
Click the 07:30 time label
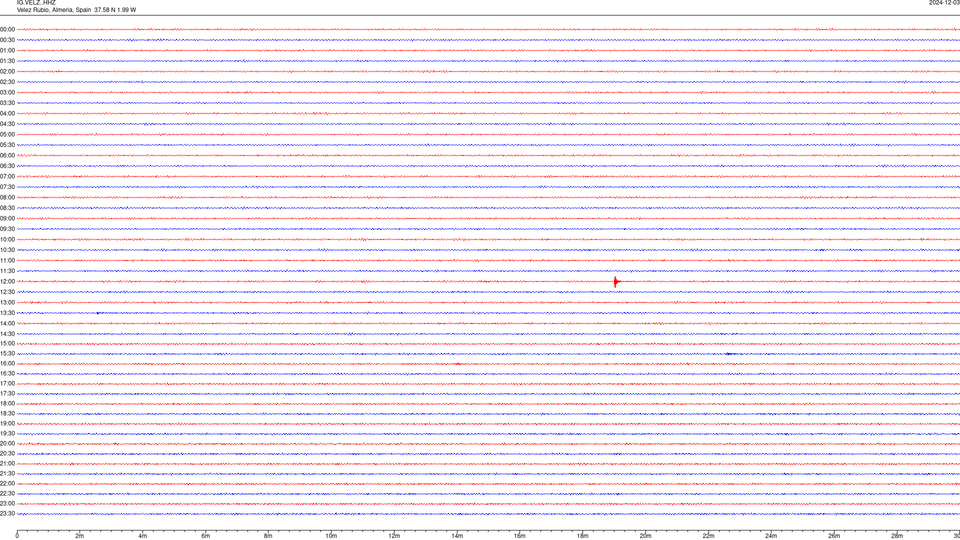point(7,187)
